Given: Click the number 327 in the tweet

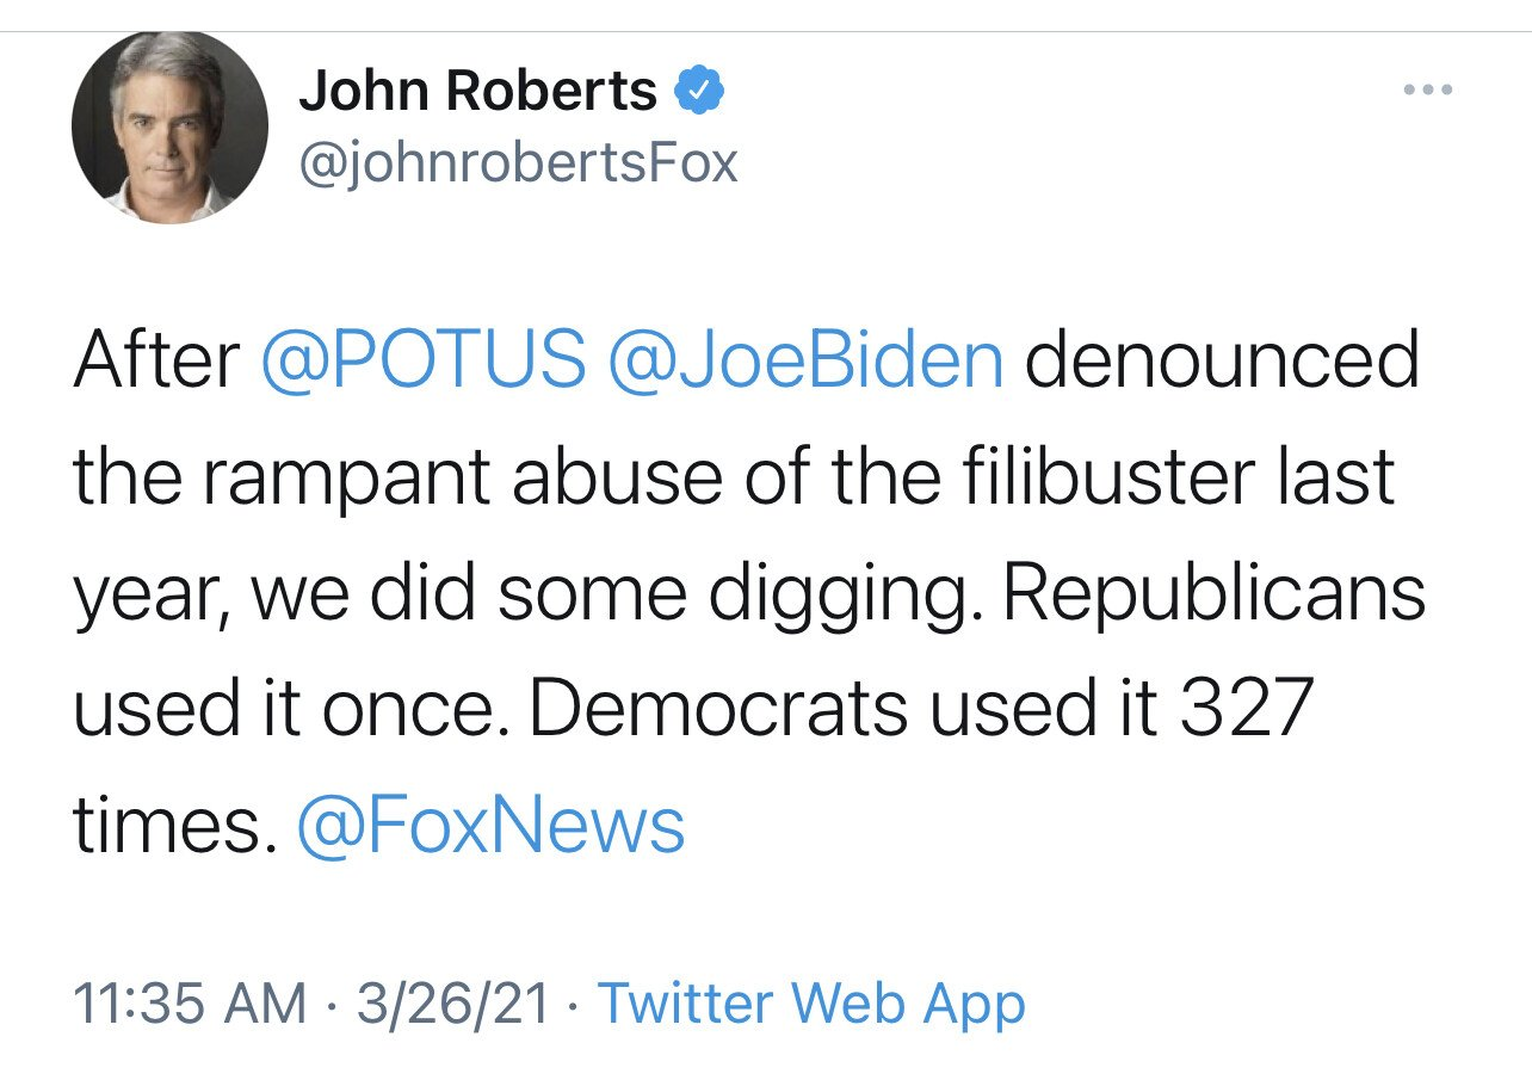Looking at the screenshot, I should 1246,708.
